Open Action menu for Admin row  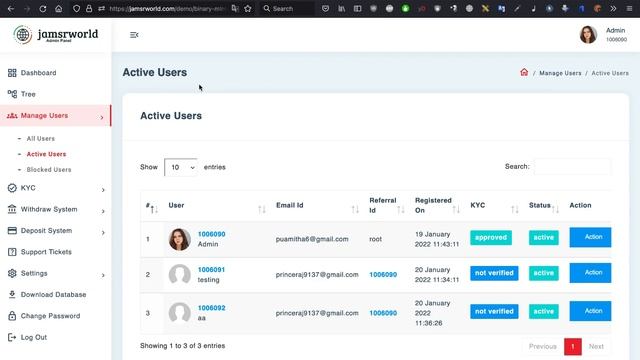590,237
